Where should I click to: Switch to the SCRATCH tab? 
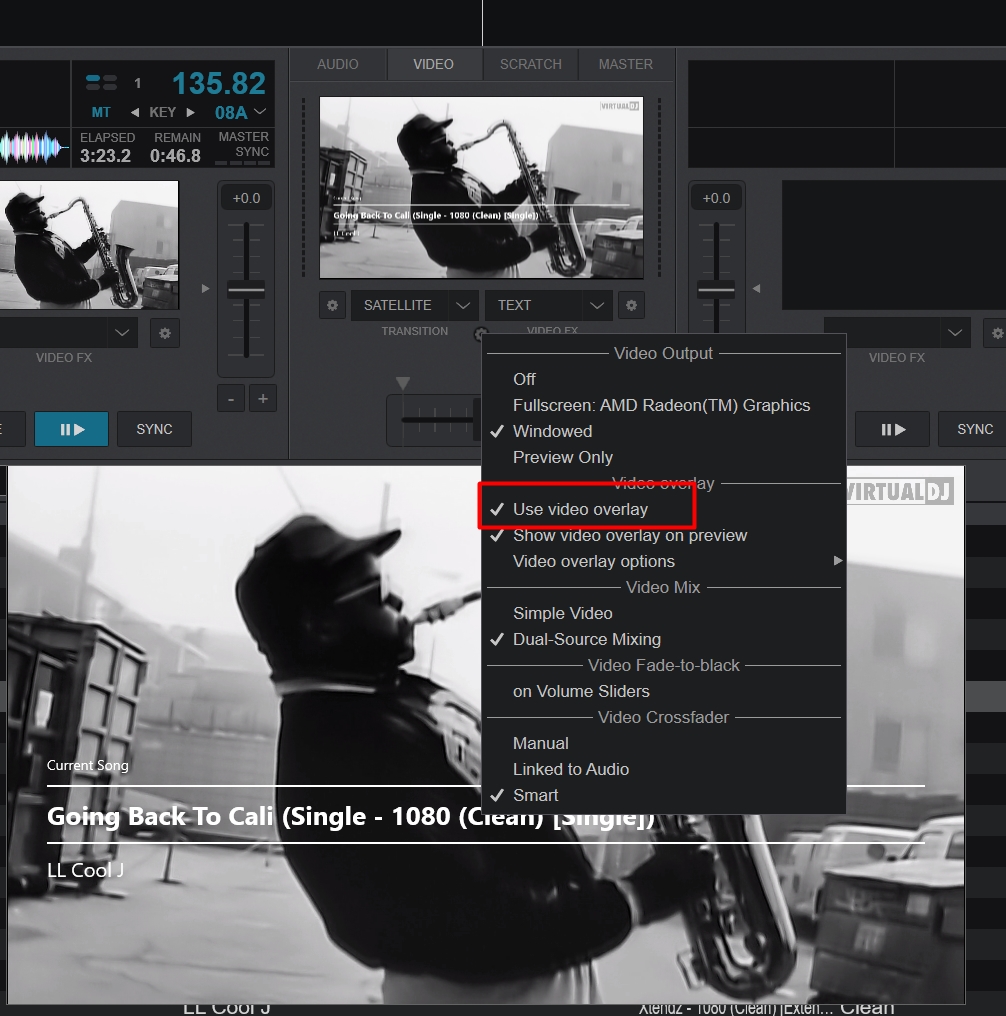530,64
